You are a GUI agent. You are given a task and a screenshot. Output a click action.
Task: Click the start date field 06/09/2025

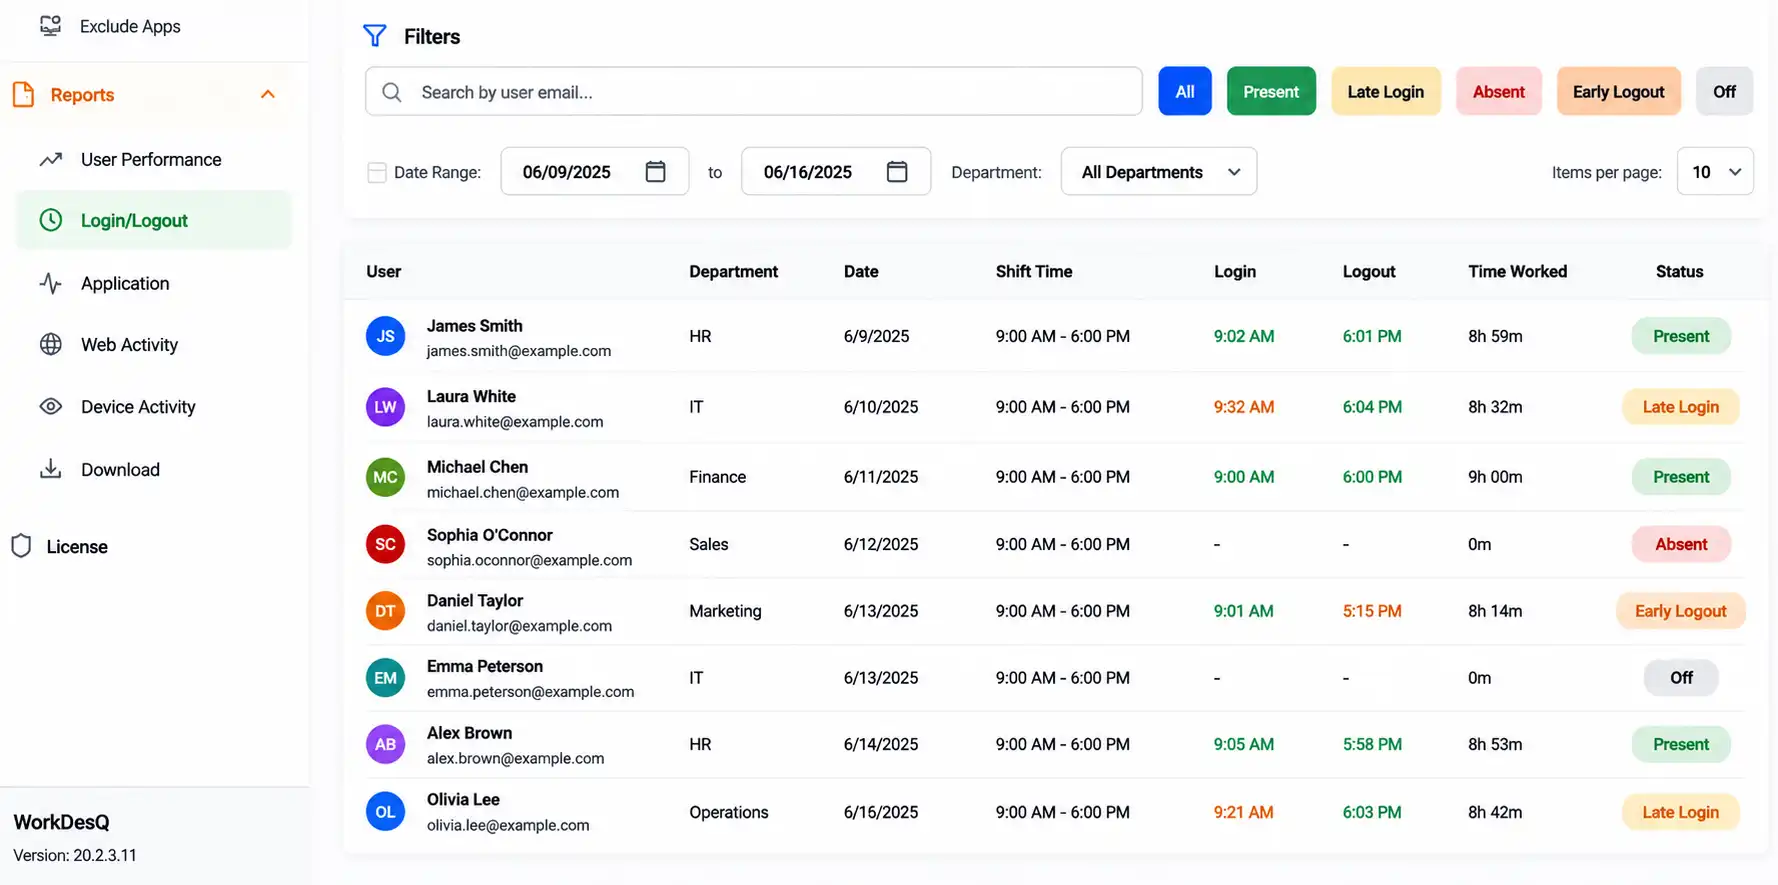point(595,172)
